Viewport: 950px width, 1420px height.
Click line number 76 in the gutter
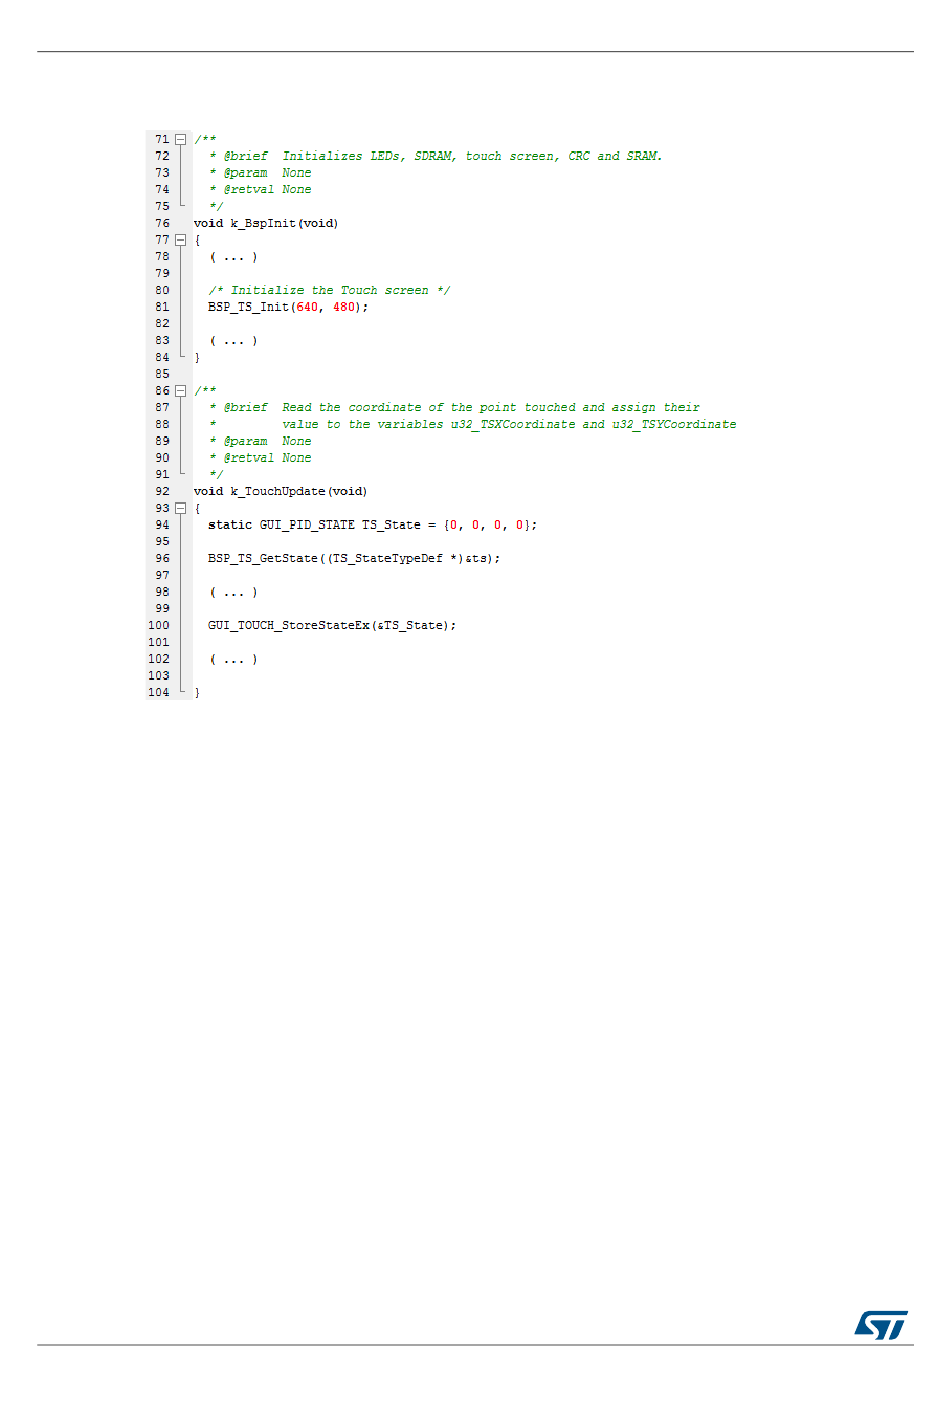point(162,223)
